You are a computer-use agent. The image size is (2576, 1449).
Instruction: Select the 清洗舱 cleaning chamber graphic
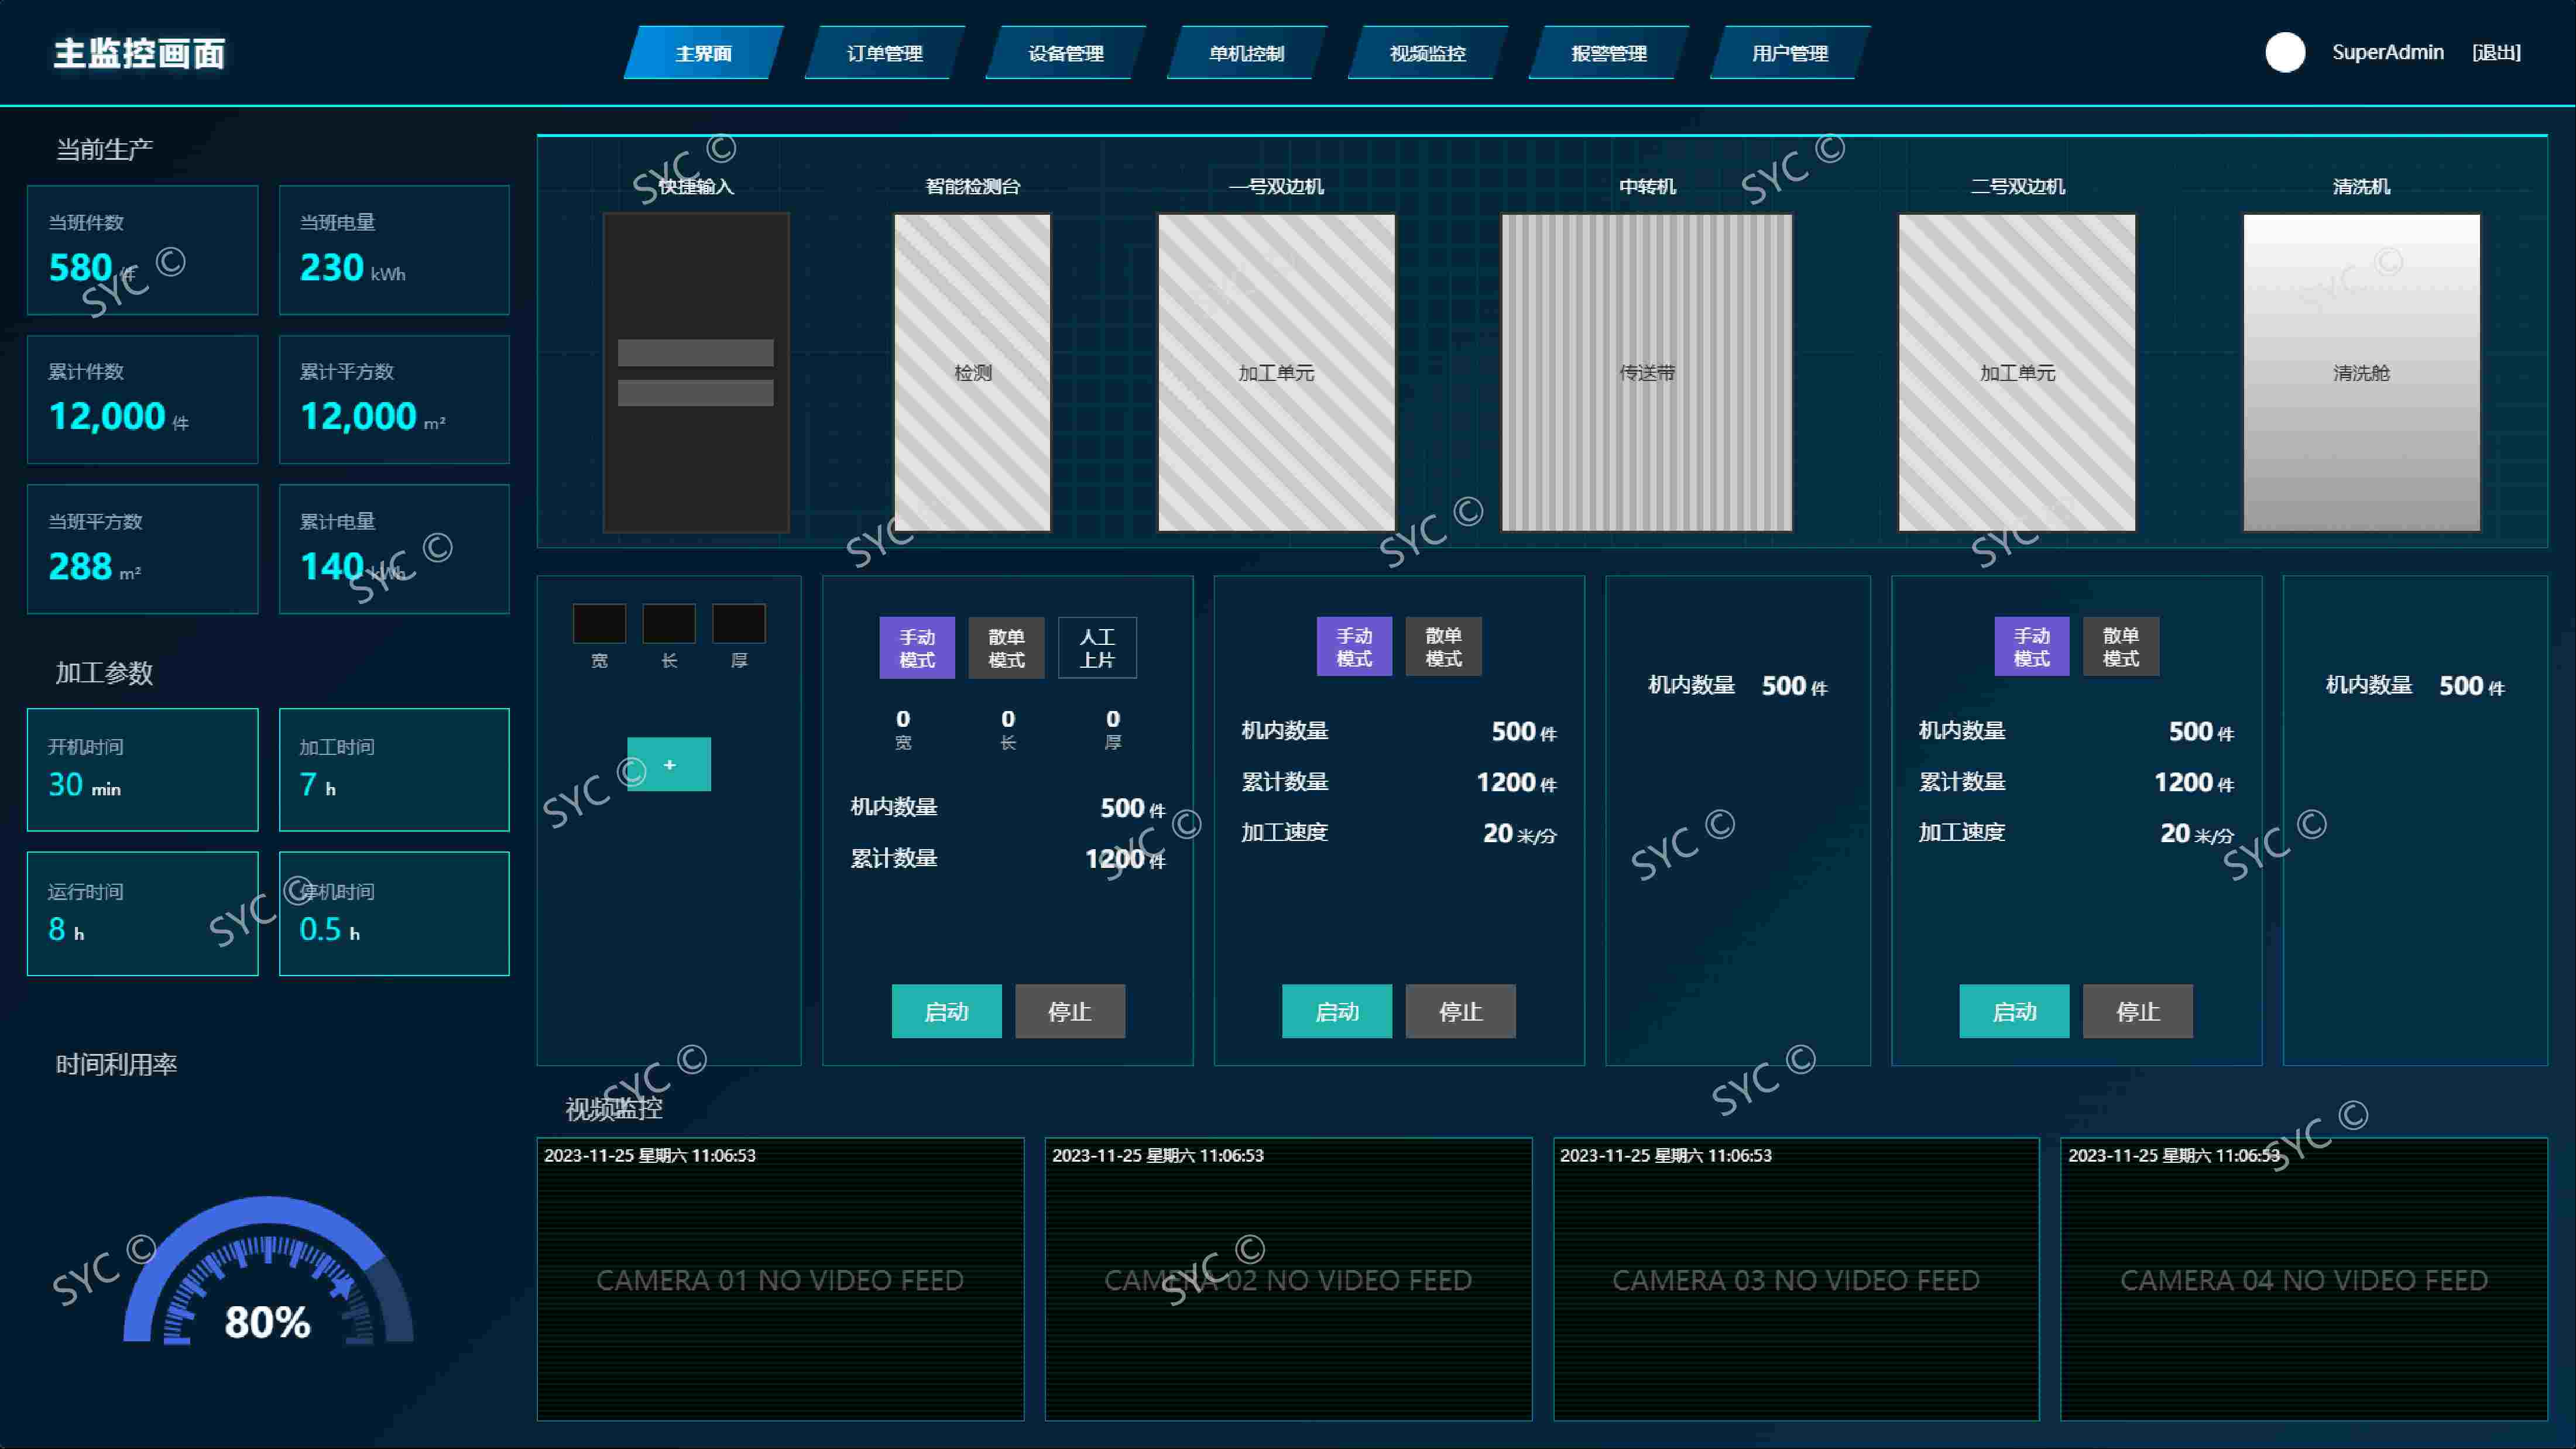pyautogui.click(x=2361, y=372)
